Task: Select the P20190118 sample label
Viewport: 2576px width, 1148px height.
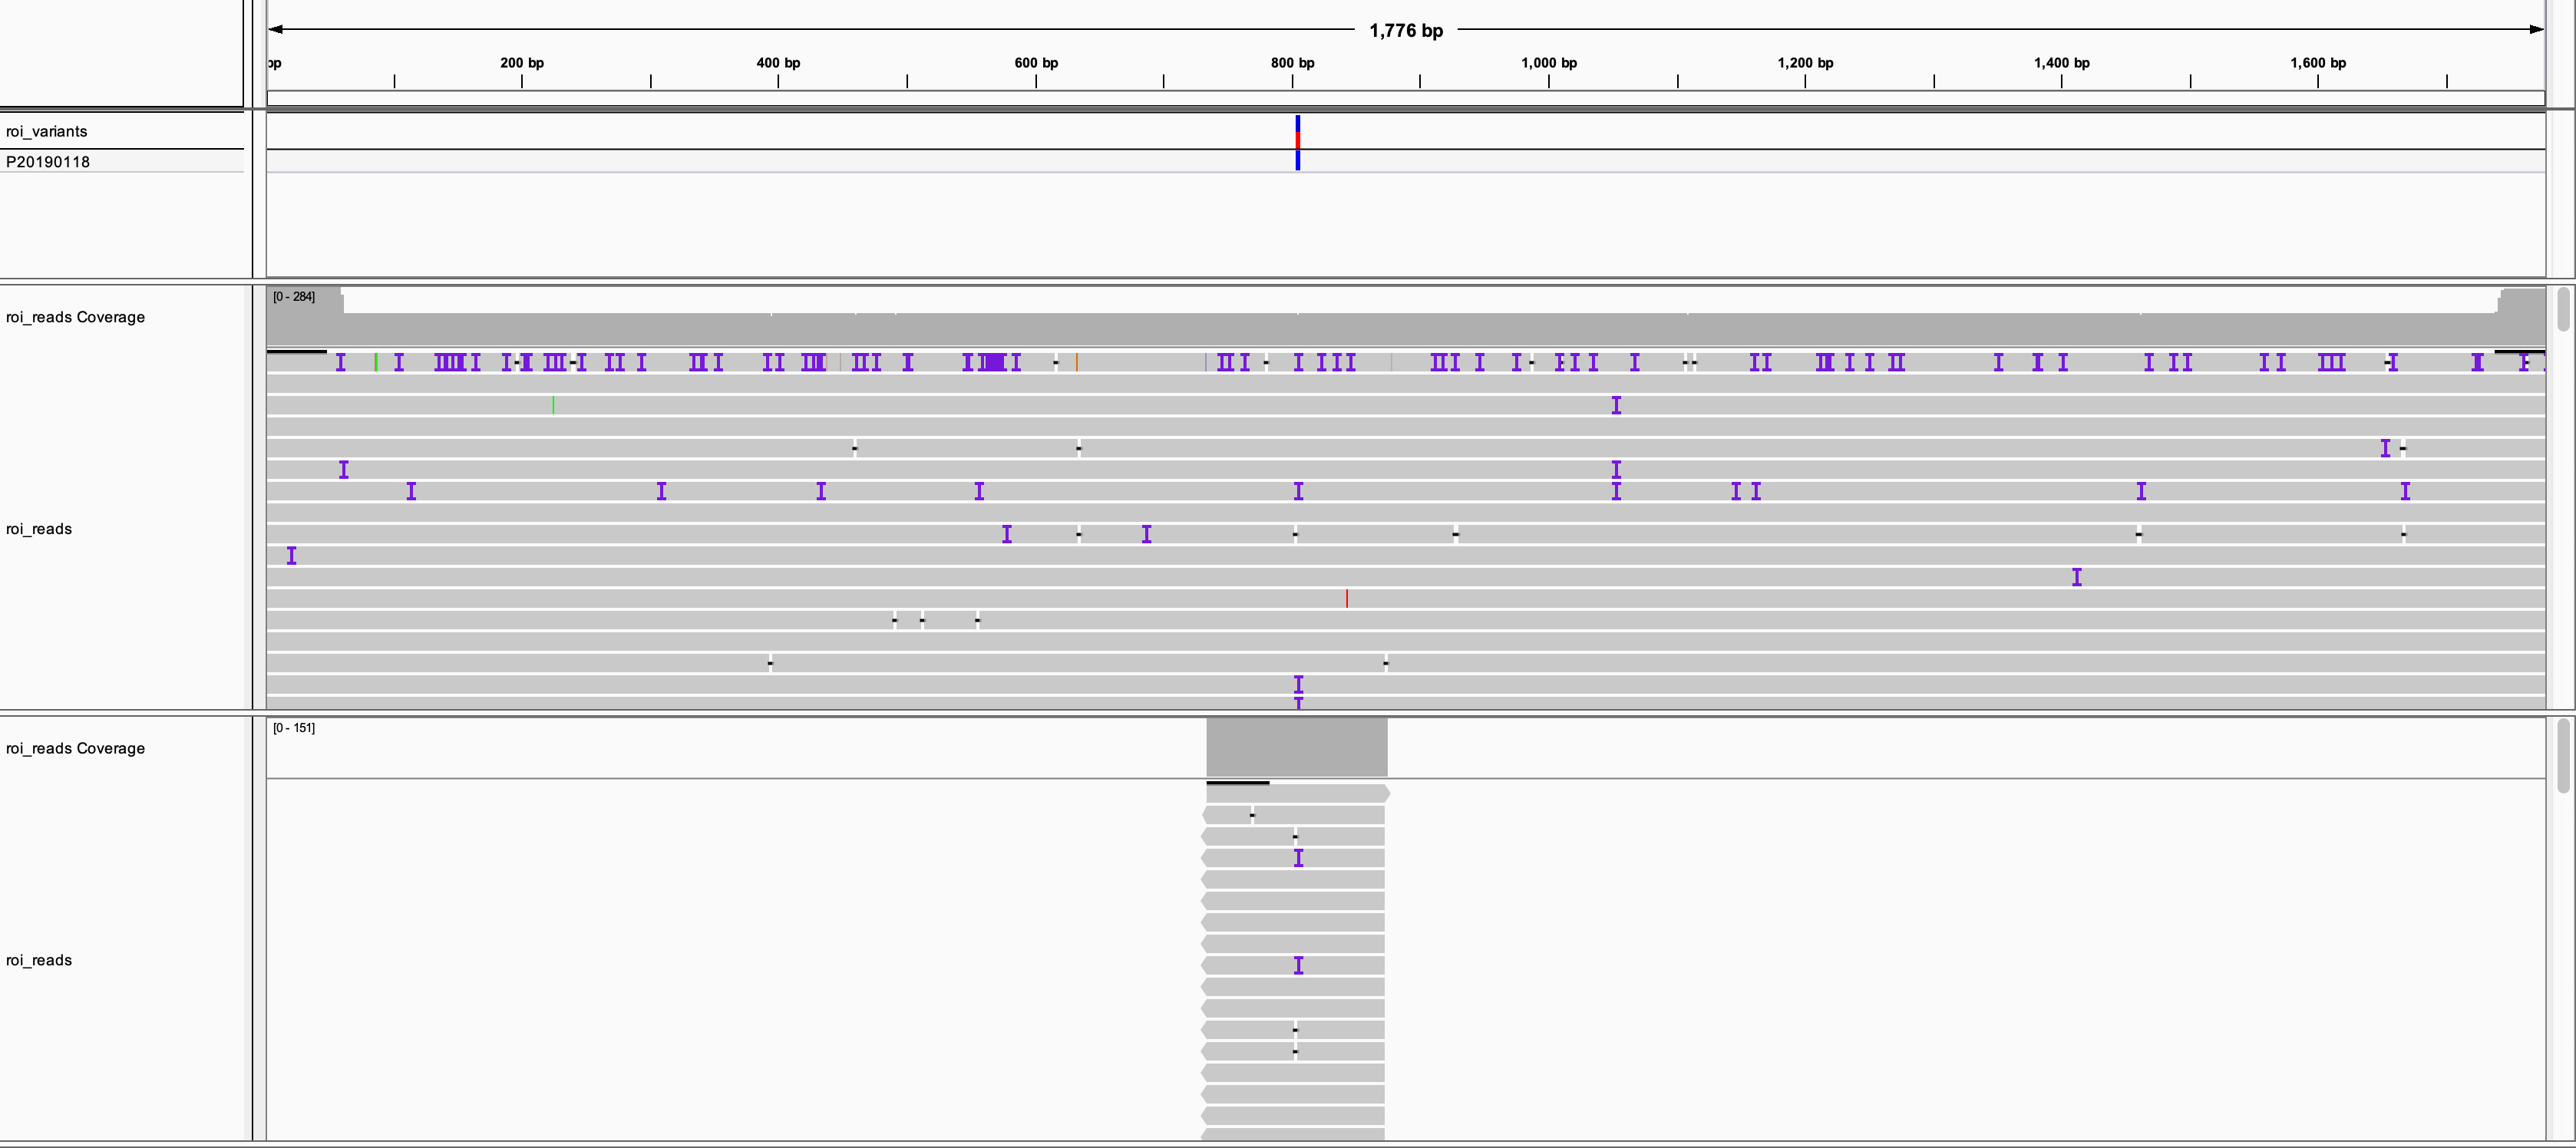Action: click(x=48, y=162)
